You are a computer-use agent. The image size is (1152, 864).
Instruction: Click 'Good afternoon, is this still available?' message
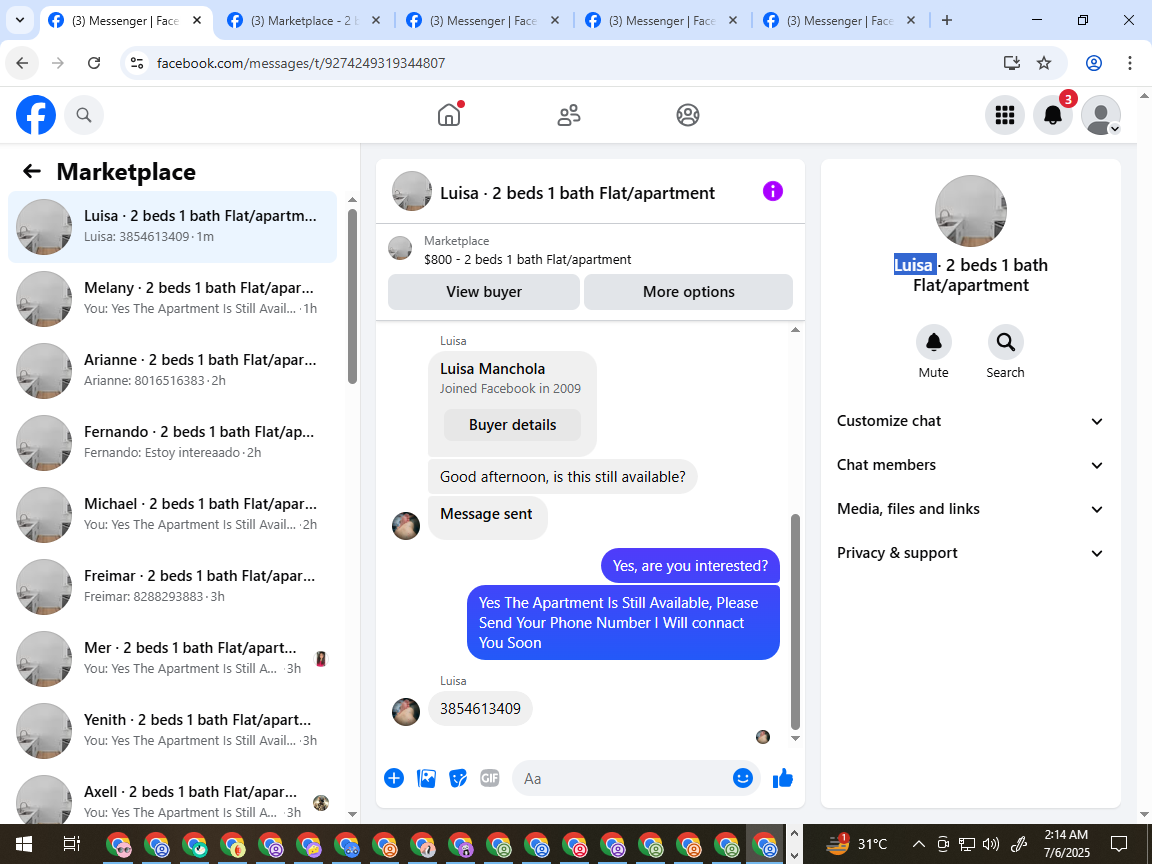pos(562,477)
